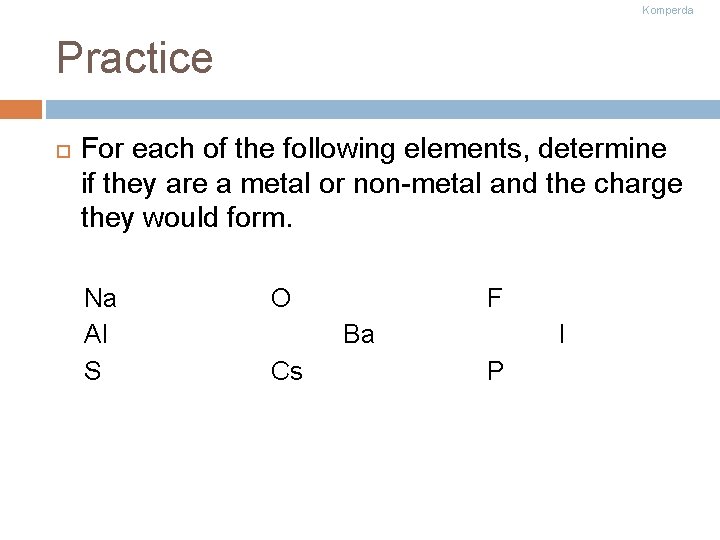Screen dimensions: 720x540
Task: Click the blue horizontal title bar
Action: coord(382,109)
